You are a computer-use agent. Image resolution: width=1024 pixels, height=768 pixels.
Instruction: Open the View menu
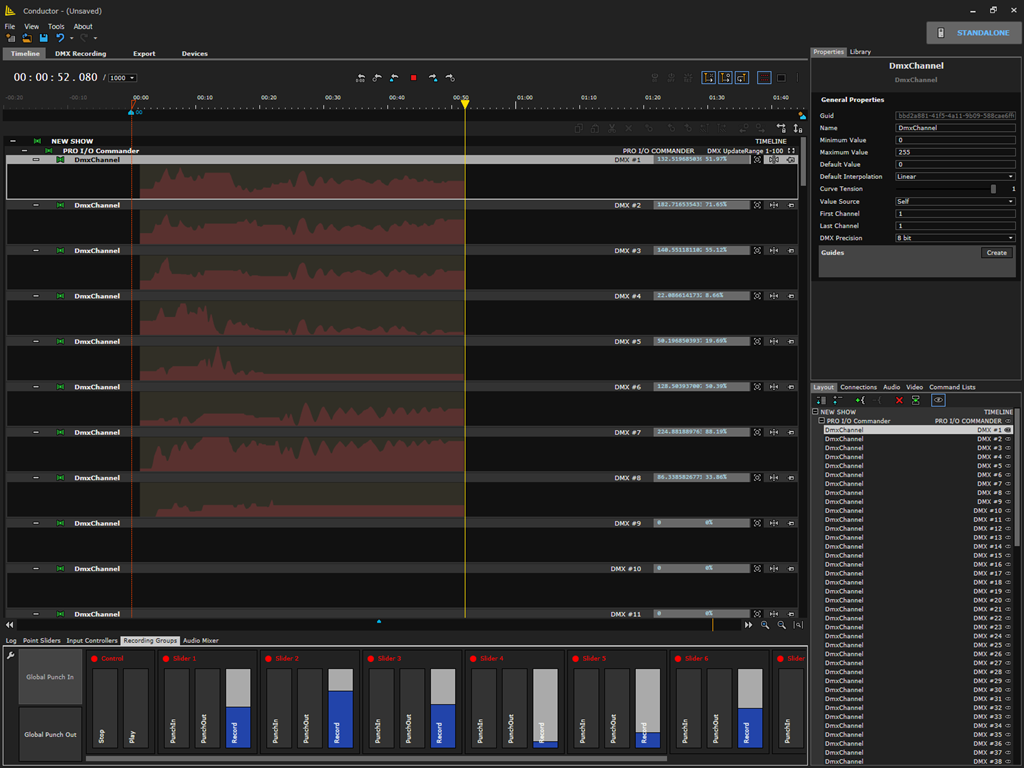click(x=31, y=27)
